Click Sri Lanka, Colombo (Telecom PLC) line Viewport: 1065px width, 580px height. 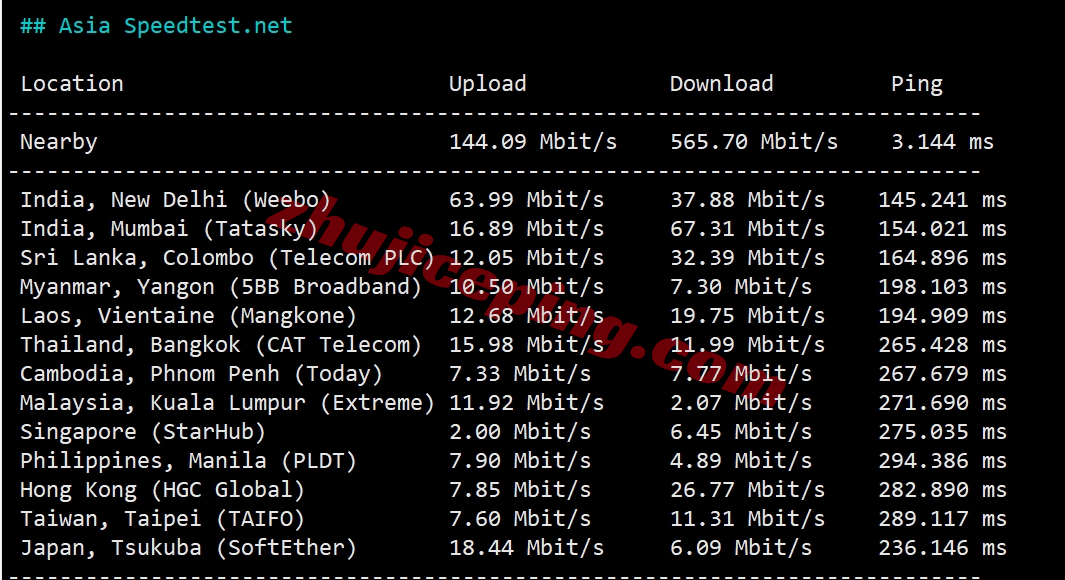513,258
